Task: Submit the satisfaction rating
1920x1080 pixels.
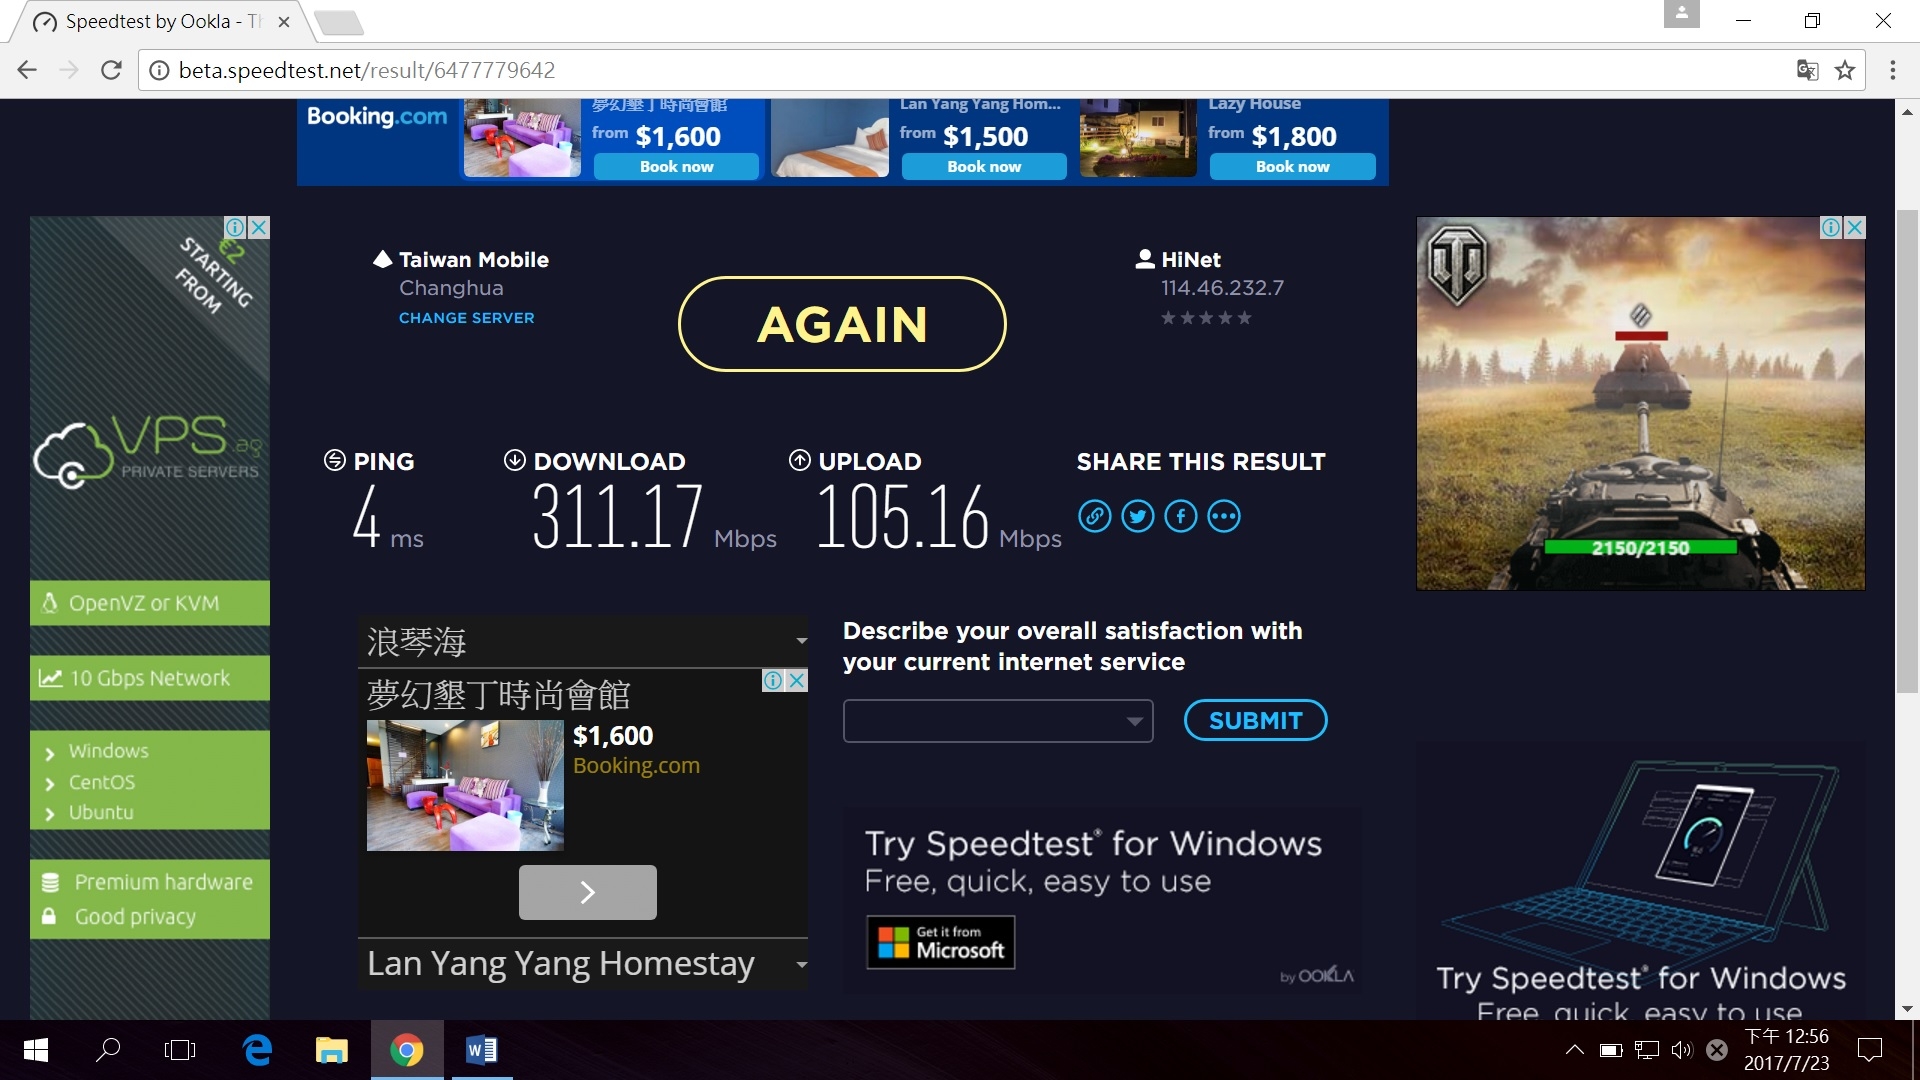Action: coord(1256,720)
